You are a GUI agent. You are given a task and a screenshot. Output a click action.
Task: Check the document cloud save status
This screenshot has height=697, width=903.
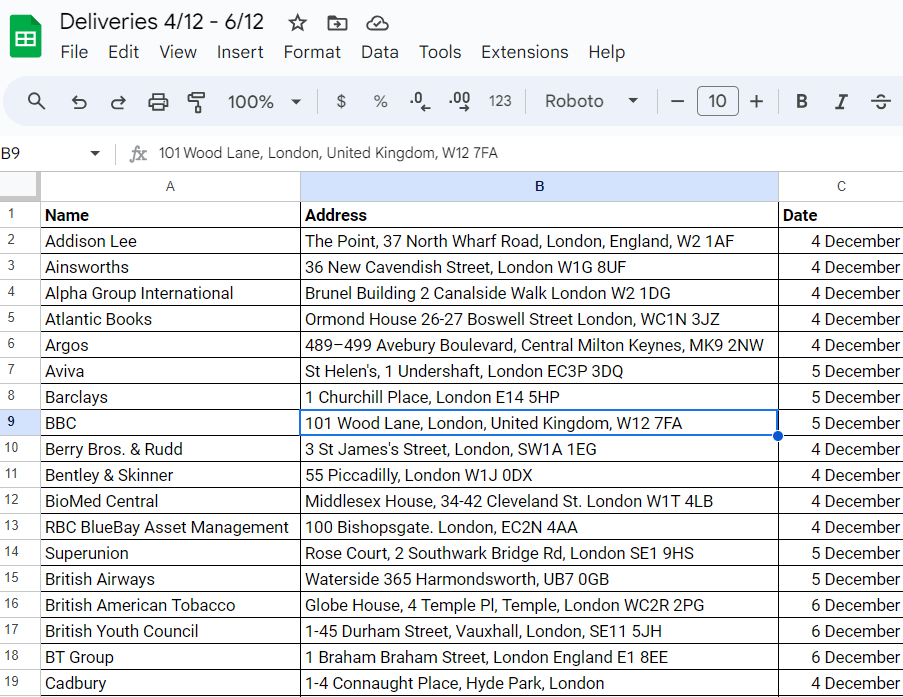pos(375,21)
